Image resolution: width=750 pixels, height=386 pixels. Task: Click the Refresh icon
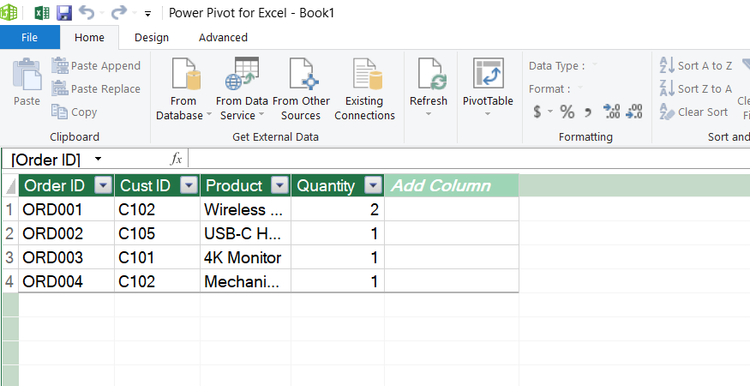[432, 74]
